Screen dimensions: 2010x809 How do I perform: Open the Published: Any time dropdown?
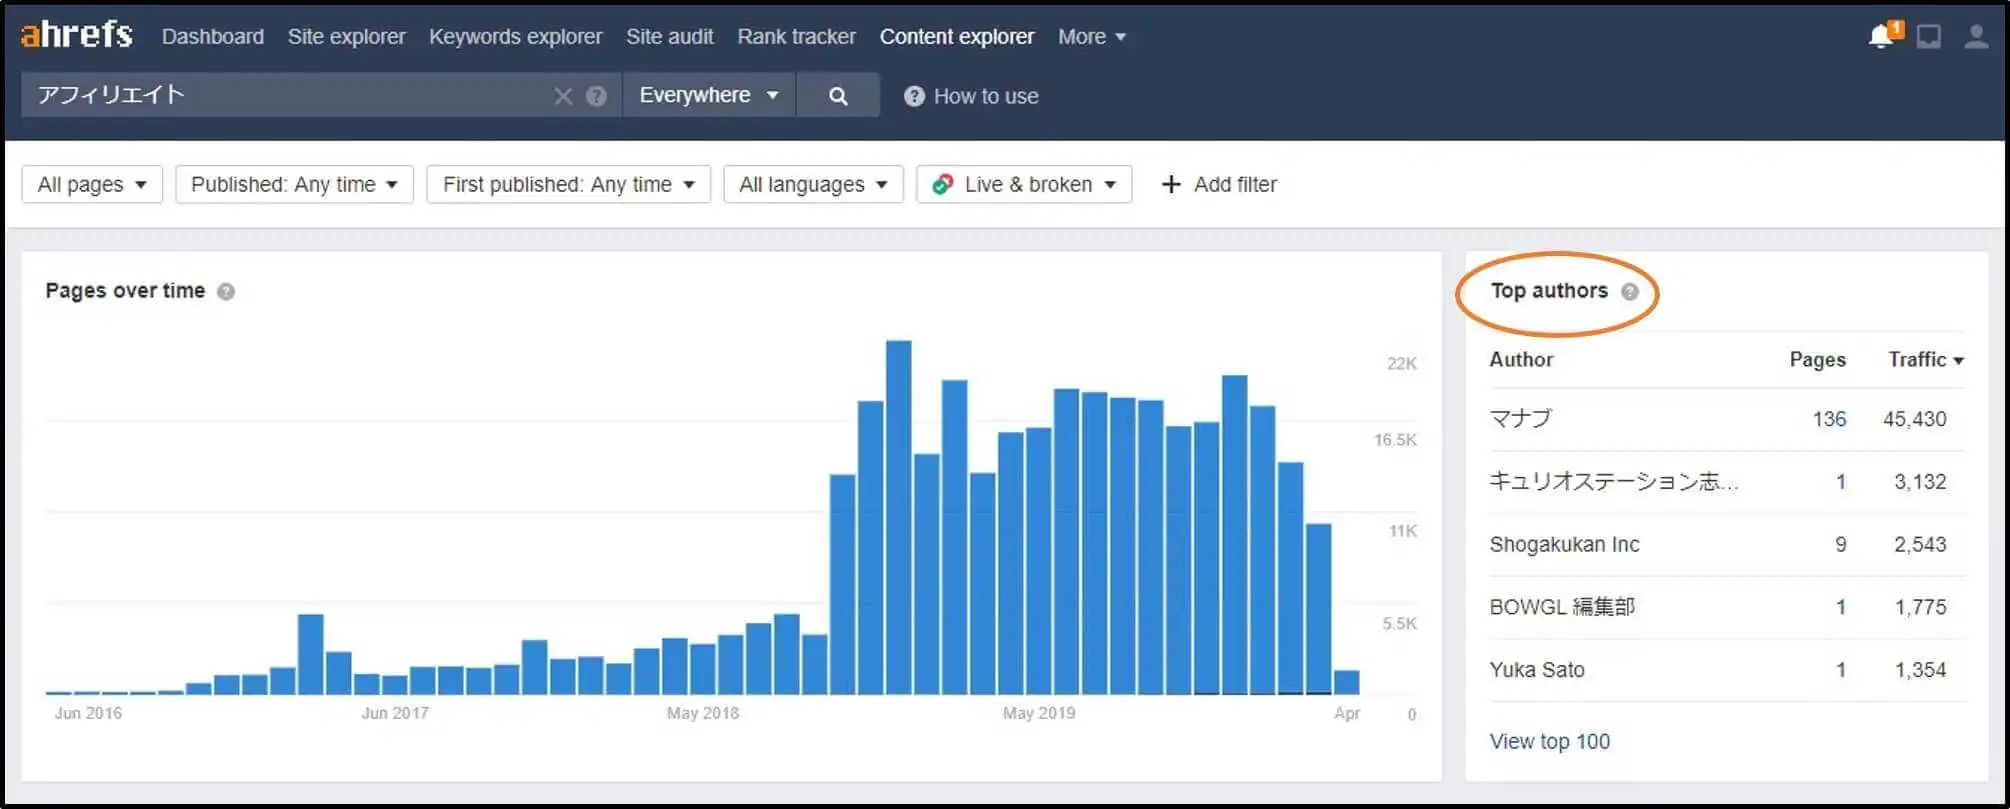294,185
